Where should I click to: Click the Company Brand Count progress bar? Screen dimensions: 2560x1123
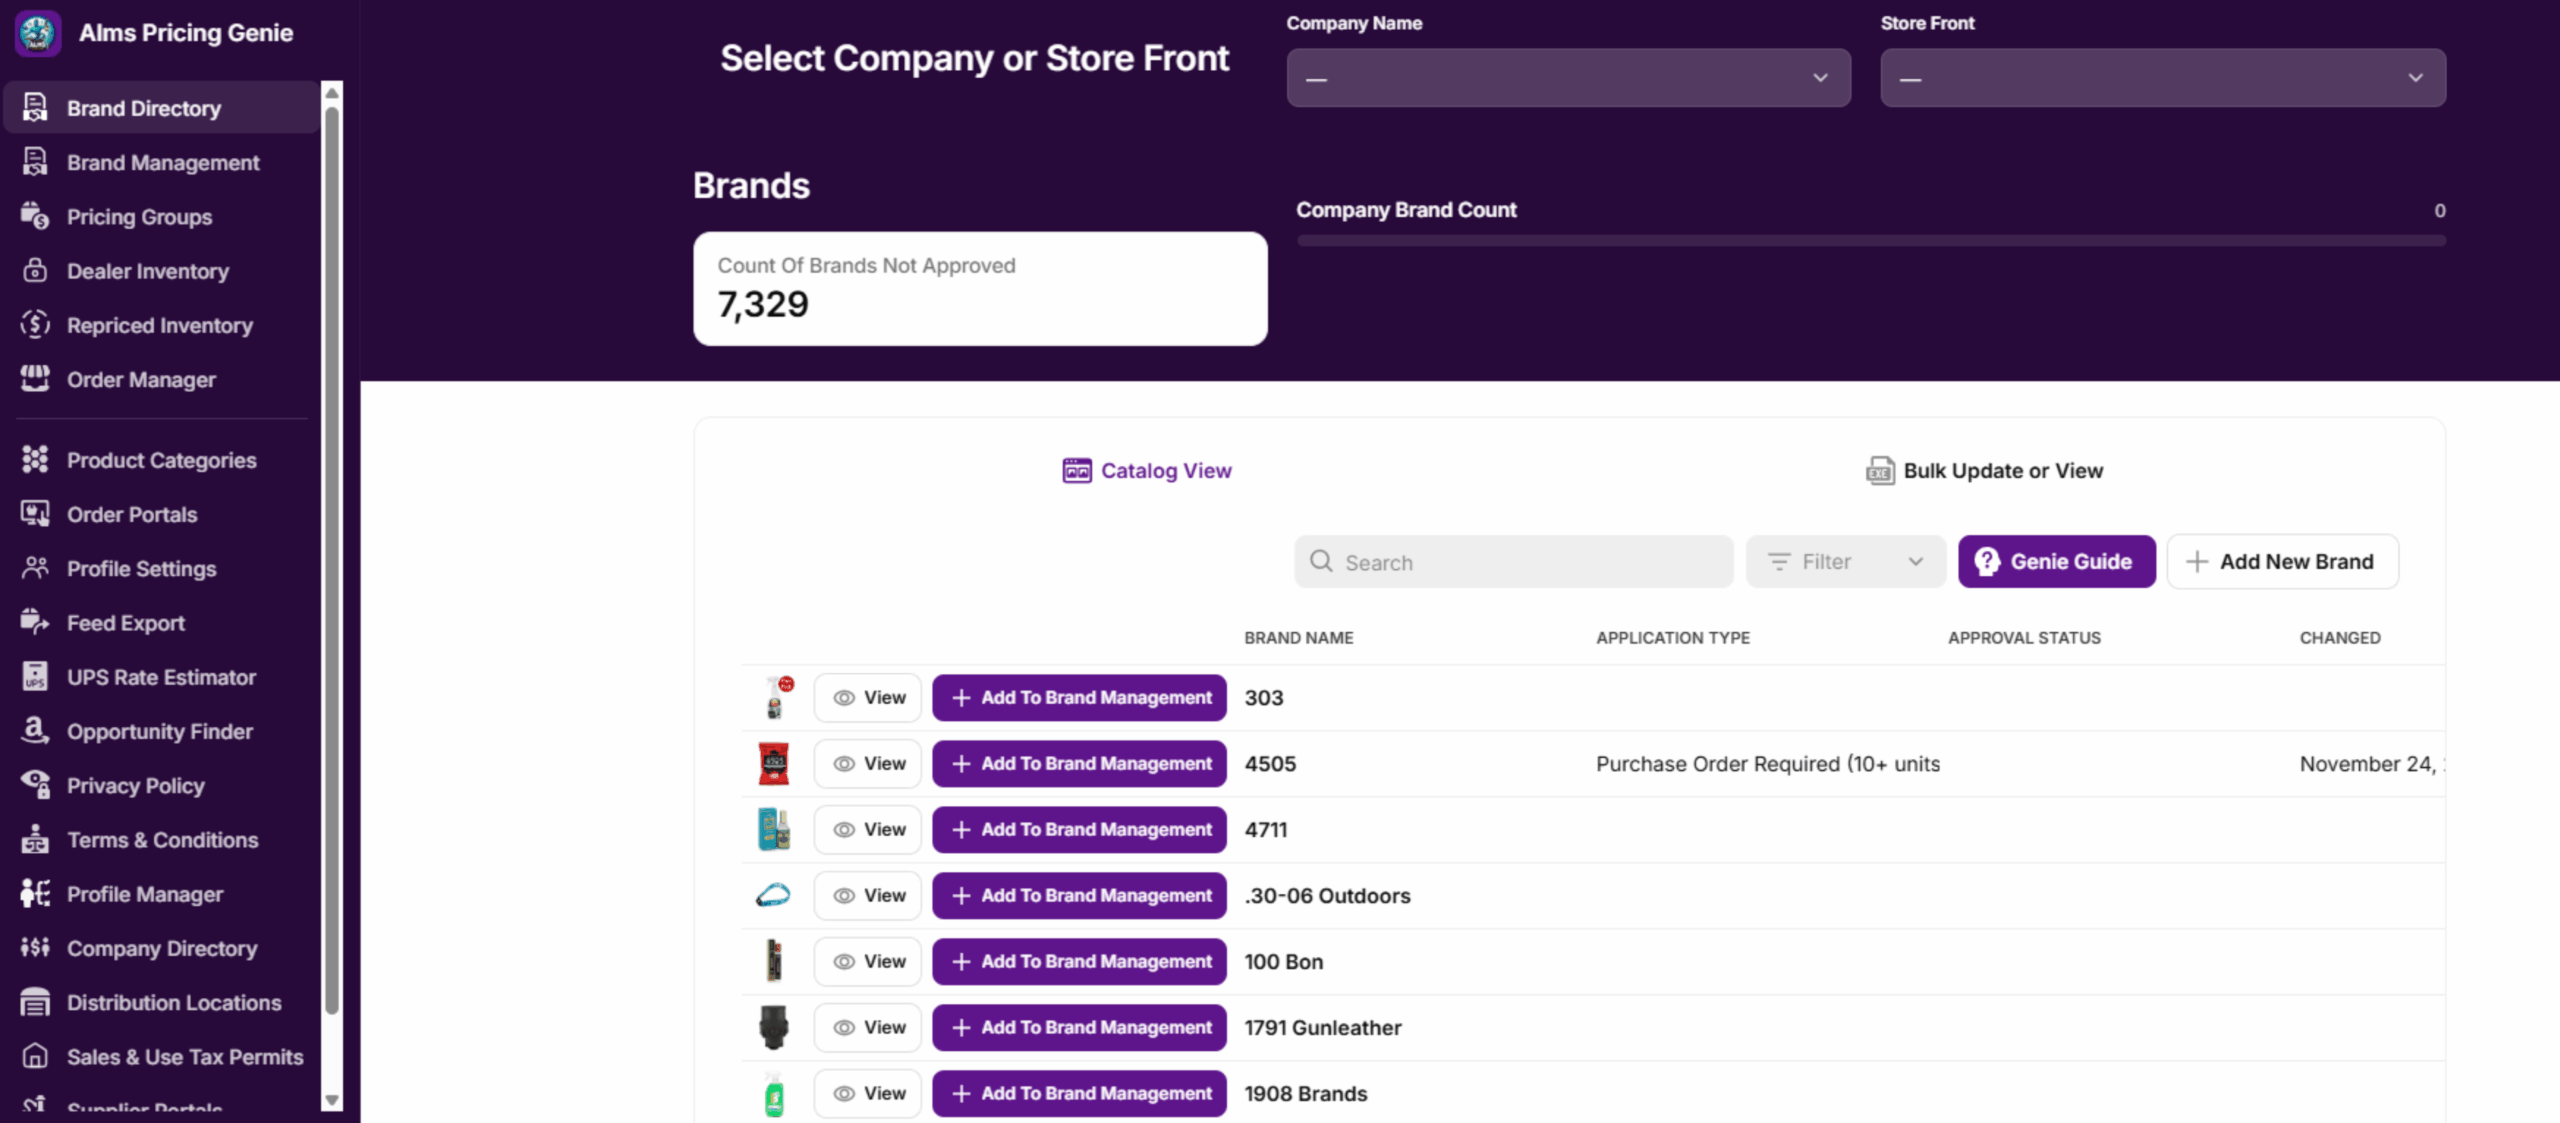[1870, 240]
